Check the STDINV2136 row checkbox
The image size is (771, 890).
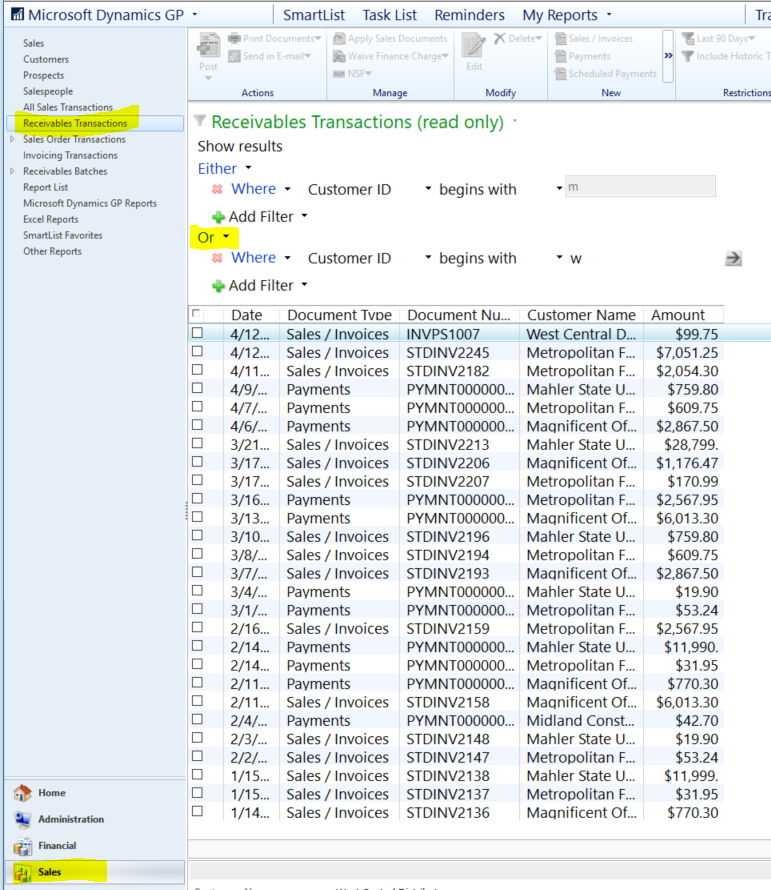coord(197,811)
